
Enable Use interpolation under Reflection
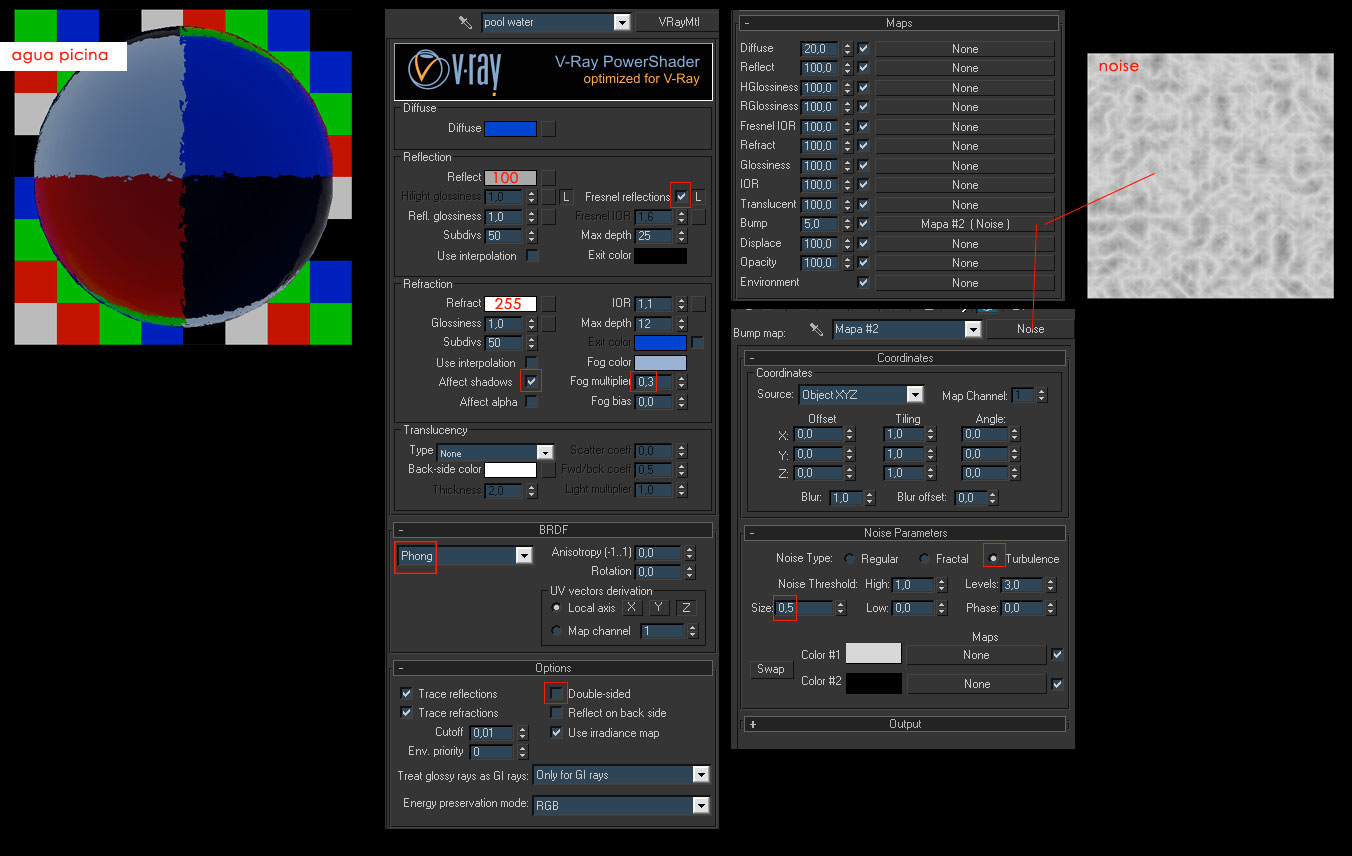point(532,256)
